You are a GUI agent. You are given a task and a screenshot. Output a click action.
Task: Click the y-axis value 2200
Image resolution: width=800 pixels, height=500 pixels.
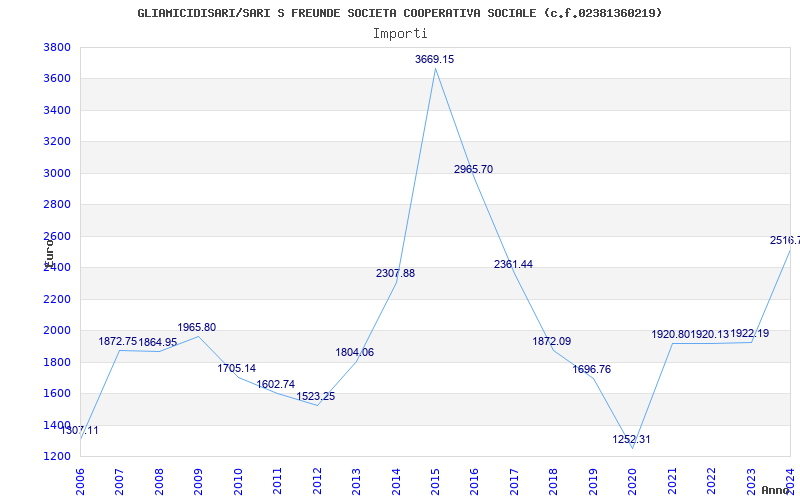coord(57,299)
